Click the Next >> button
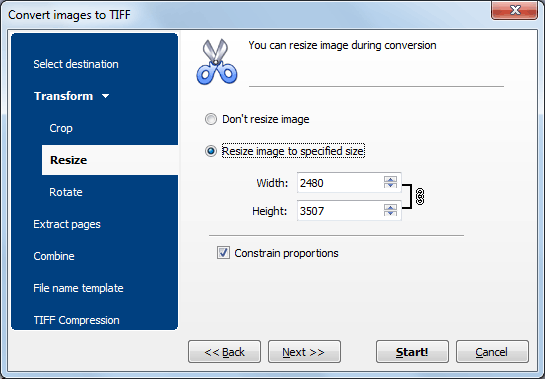Image resolution: width=545 pixels, height=379 pixels. (x=304, y=352)
